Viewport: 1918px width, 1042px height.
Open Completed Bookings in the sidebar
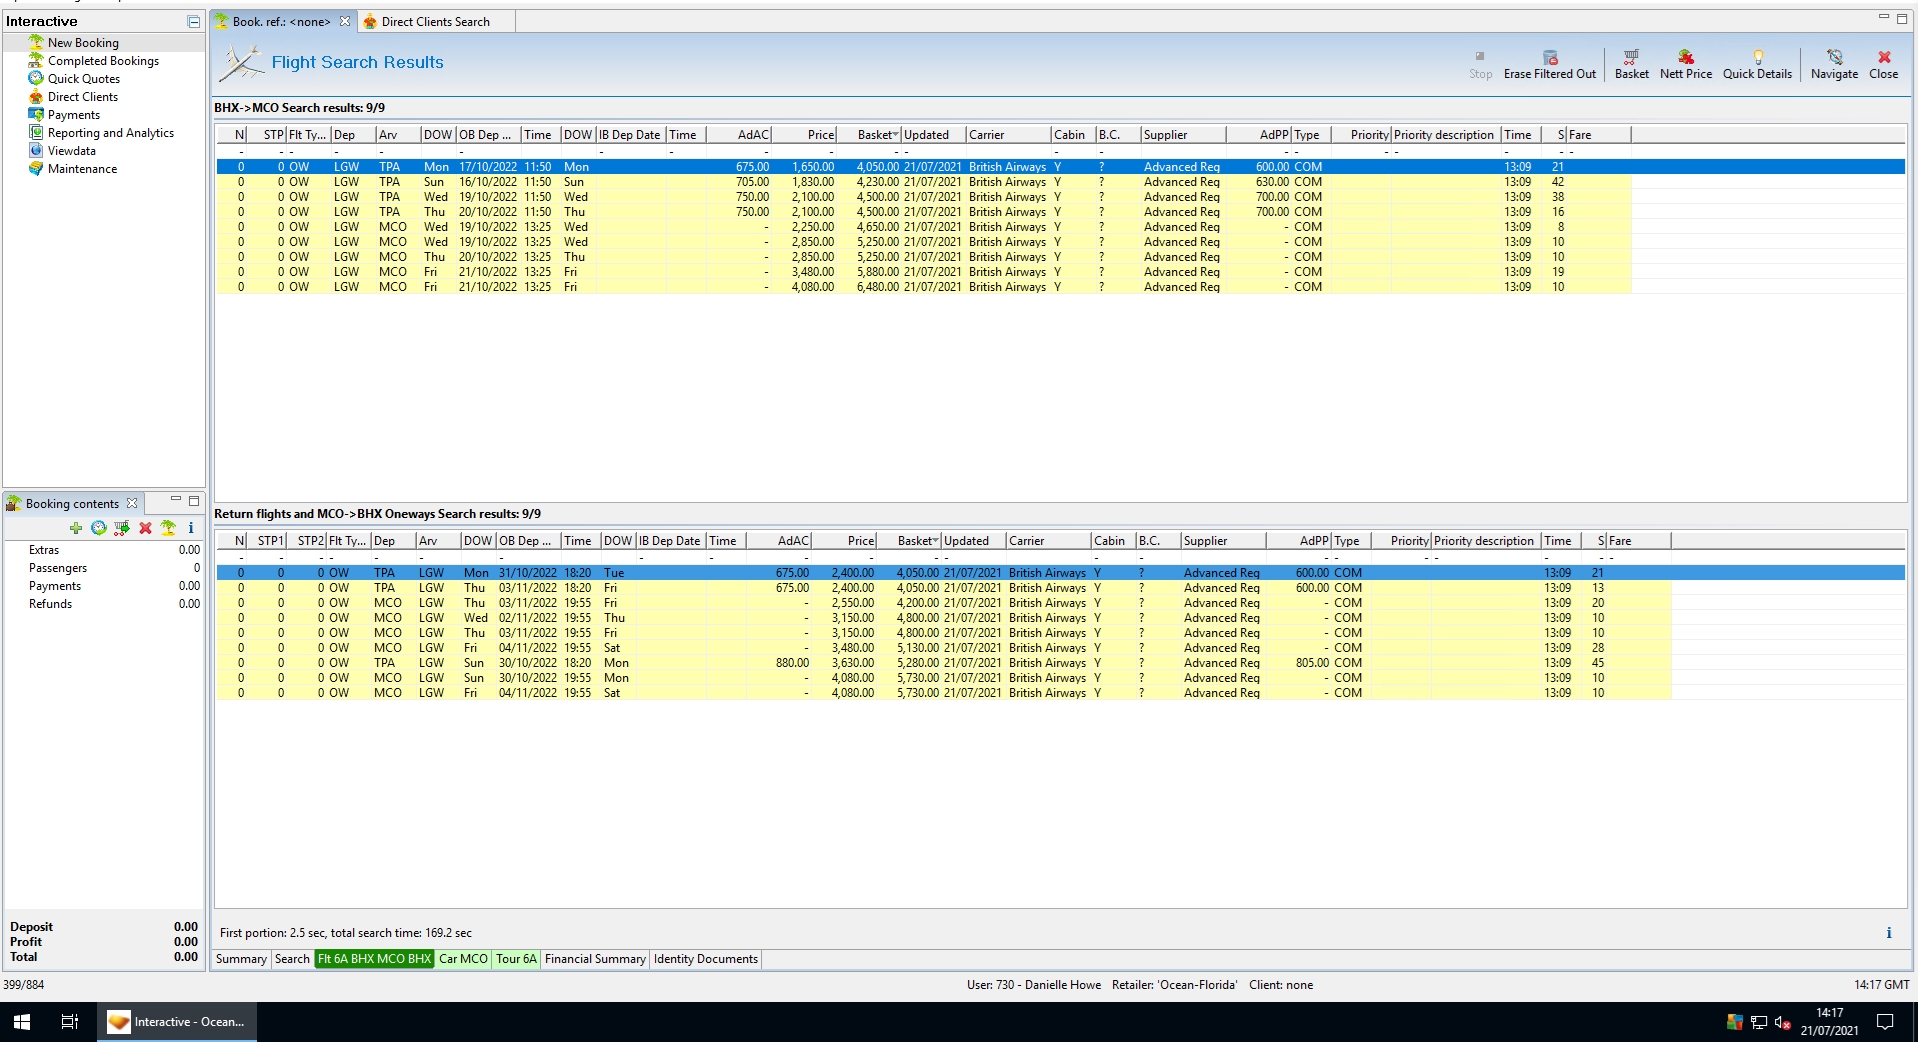(x=103, y=61)
